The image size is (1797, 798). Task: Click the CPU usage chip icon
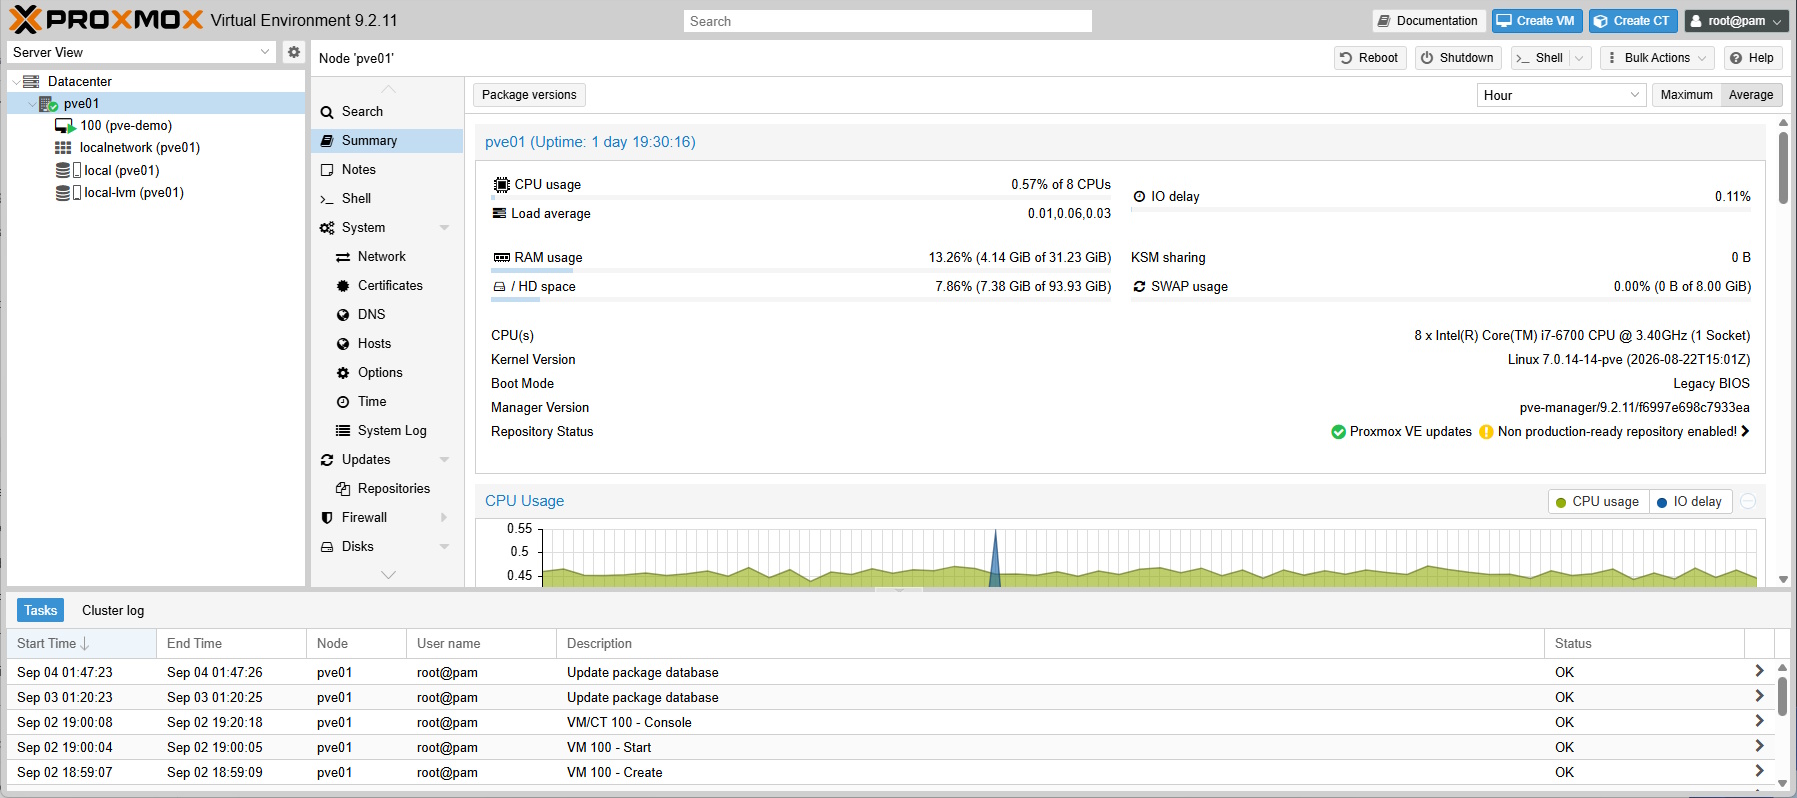point(502,185)
